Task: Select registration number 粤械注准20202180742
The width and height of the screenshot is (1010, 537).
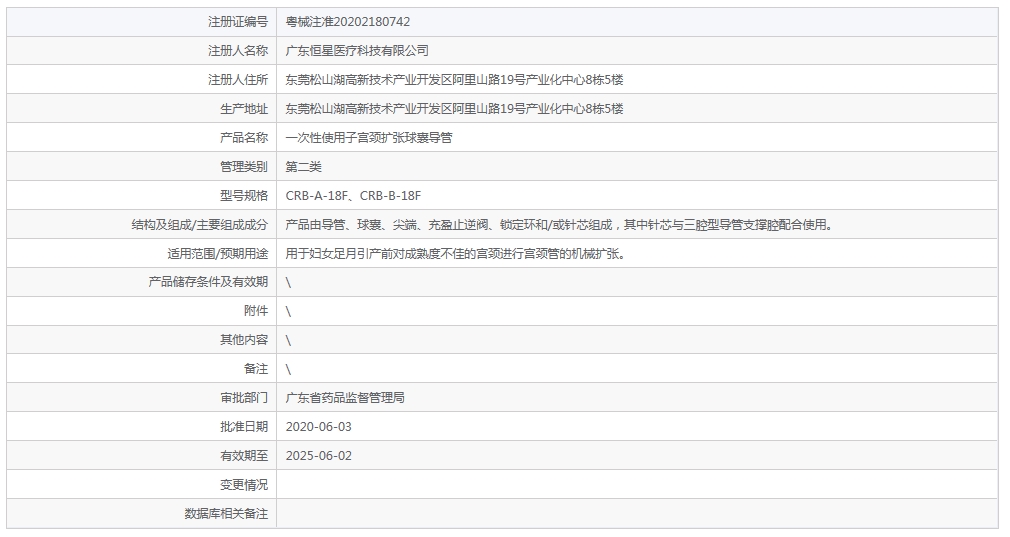Action: (x=348, y=22)
